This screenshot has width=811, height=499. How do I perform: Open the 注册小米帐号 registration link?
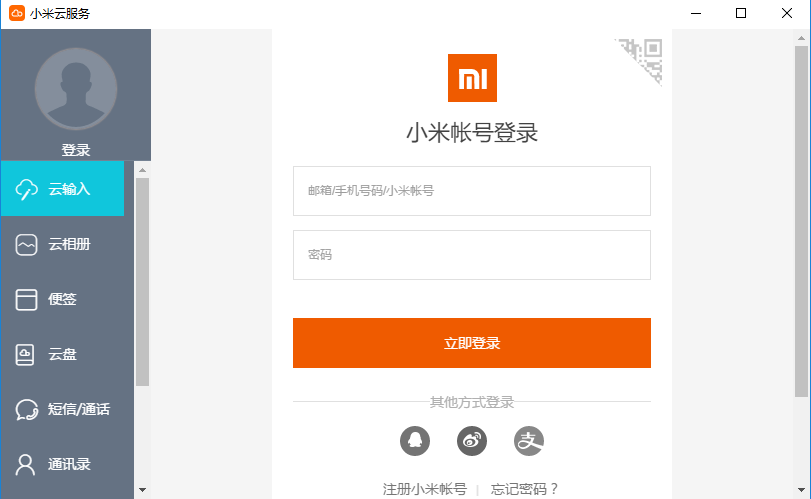click(425, 489)
